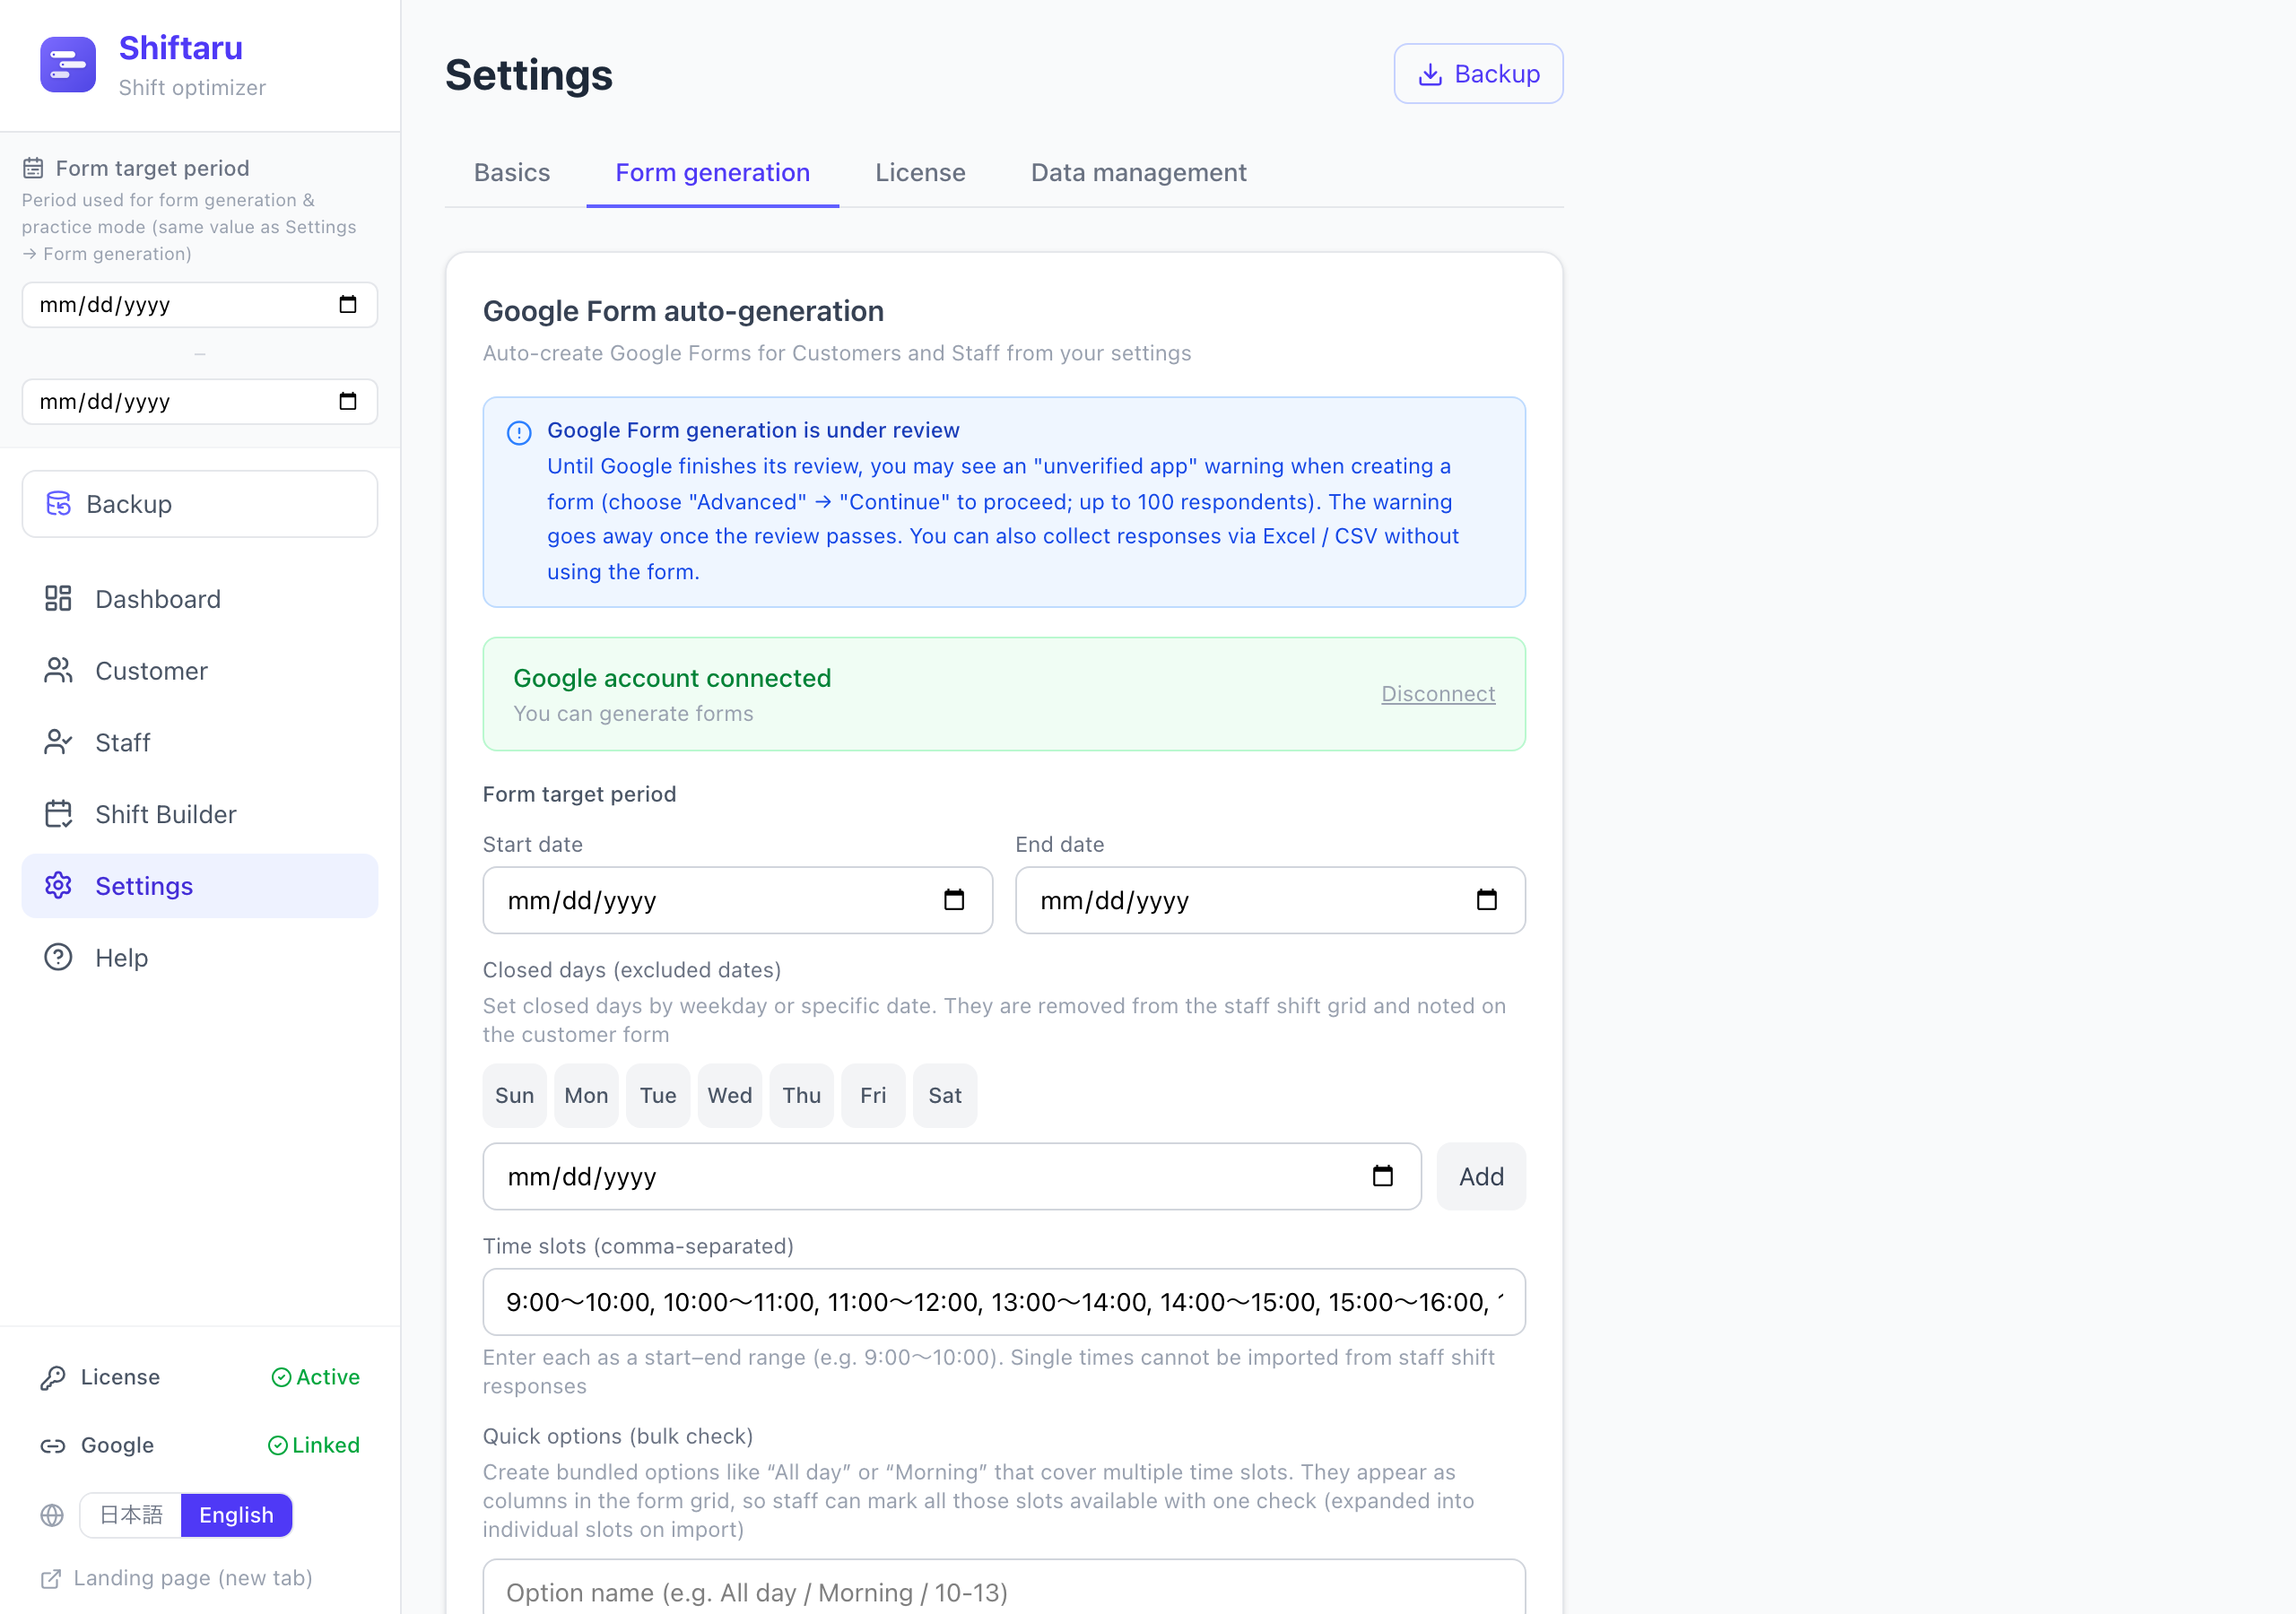Viewport: 2296px width, 1614px height.
Task: Click the Google link chain icon
Action: click(53, 1446)
